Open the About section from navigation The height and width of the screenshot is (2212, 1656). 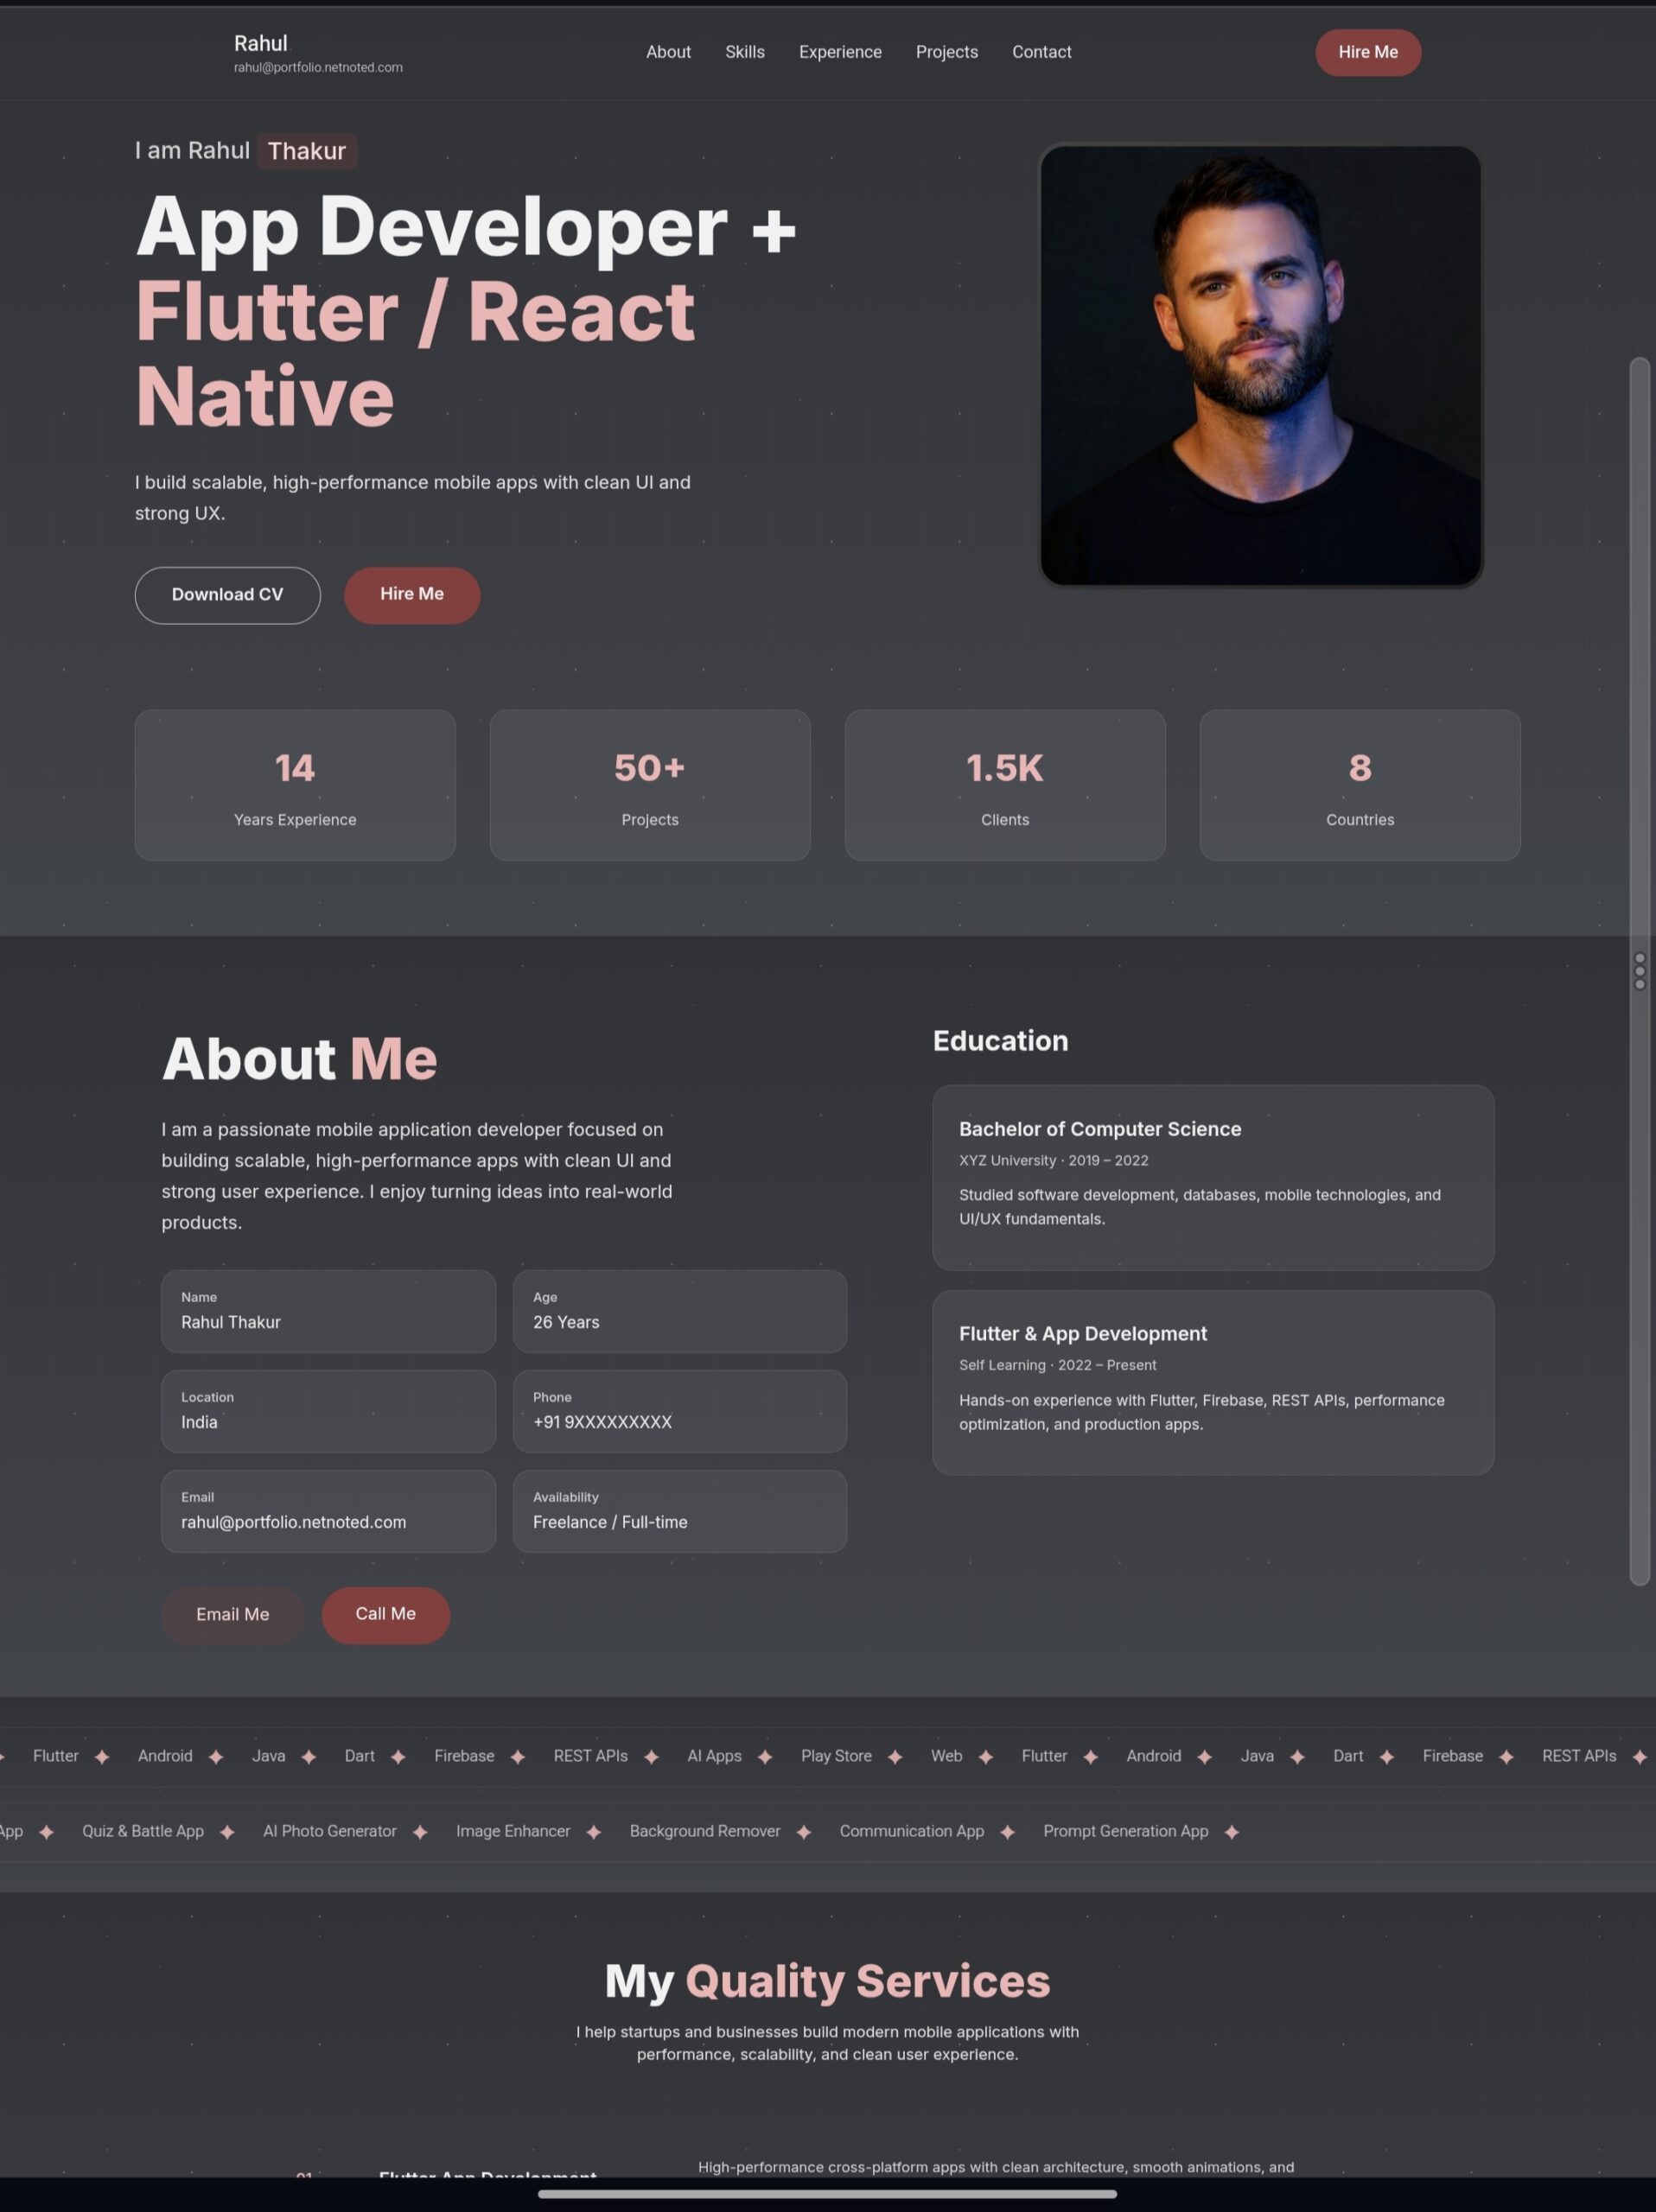[668, 52]
